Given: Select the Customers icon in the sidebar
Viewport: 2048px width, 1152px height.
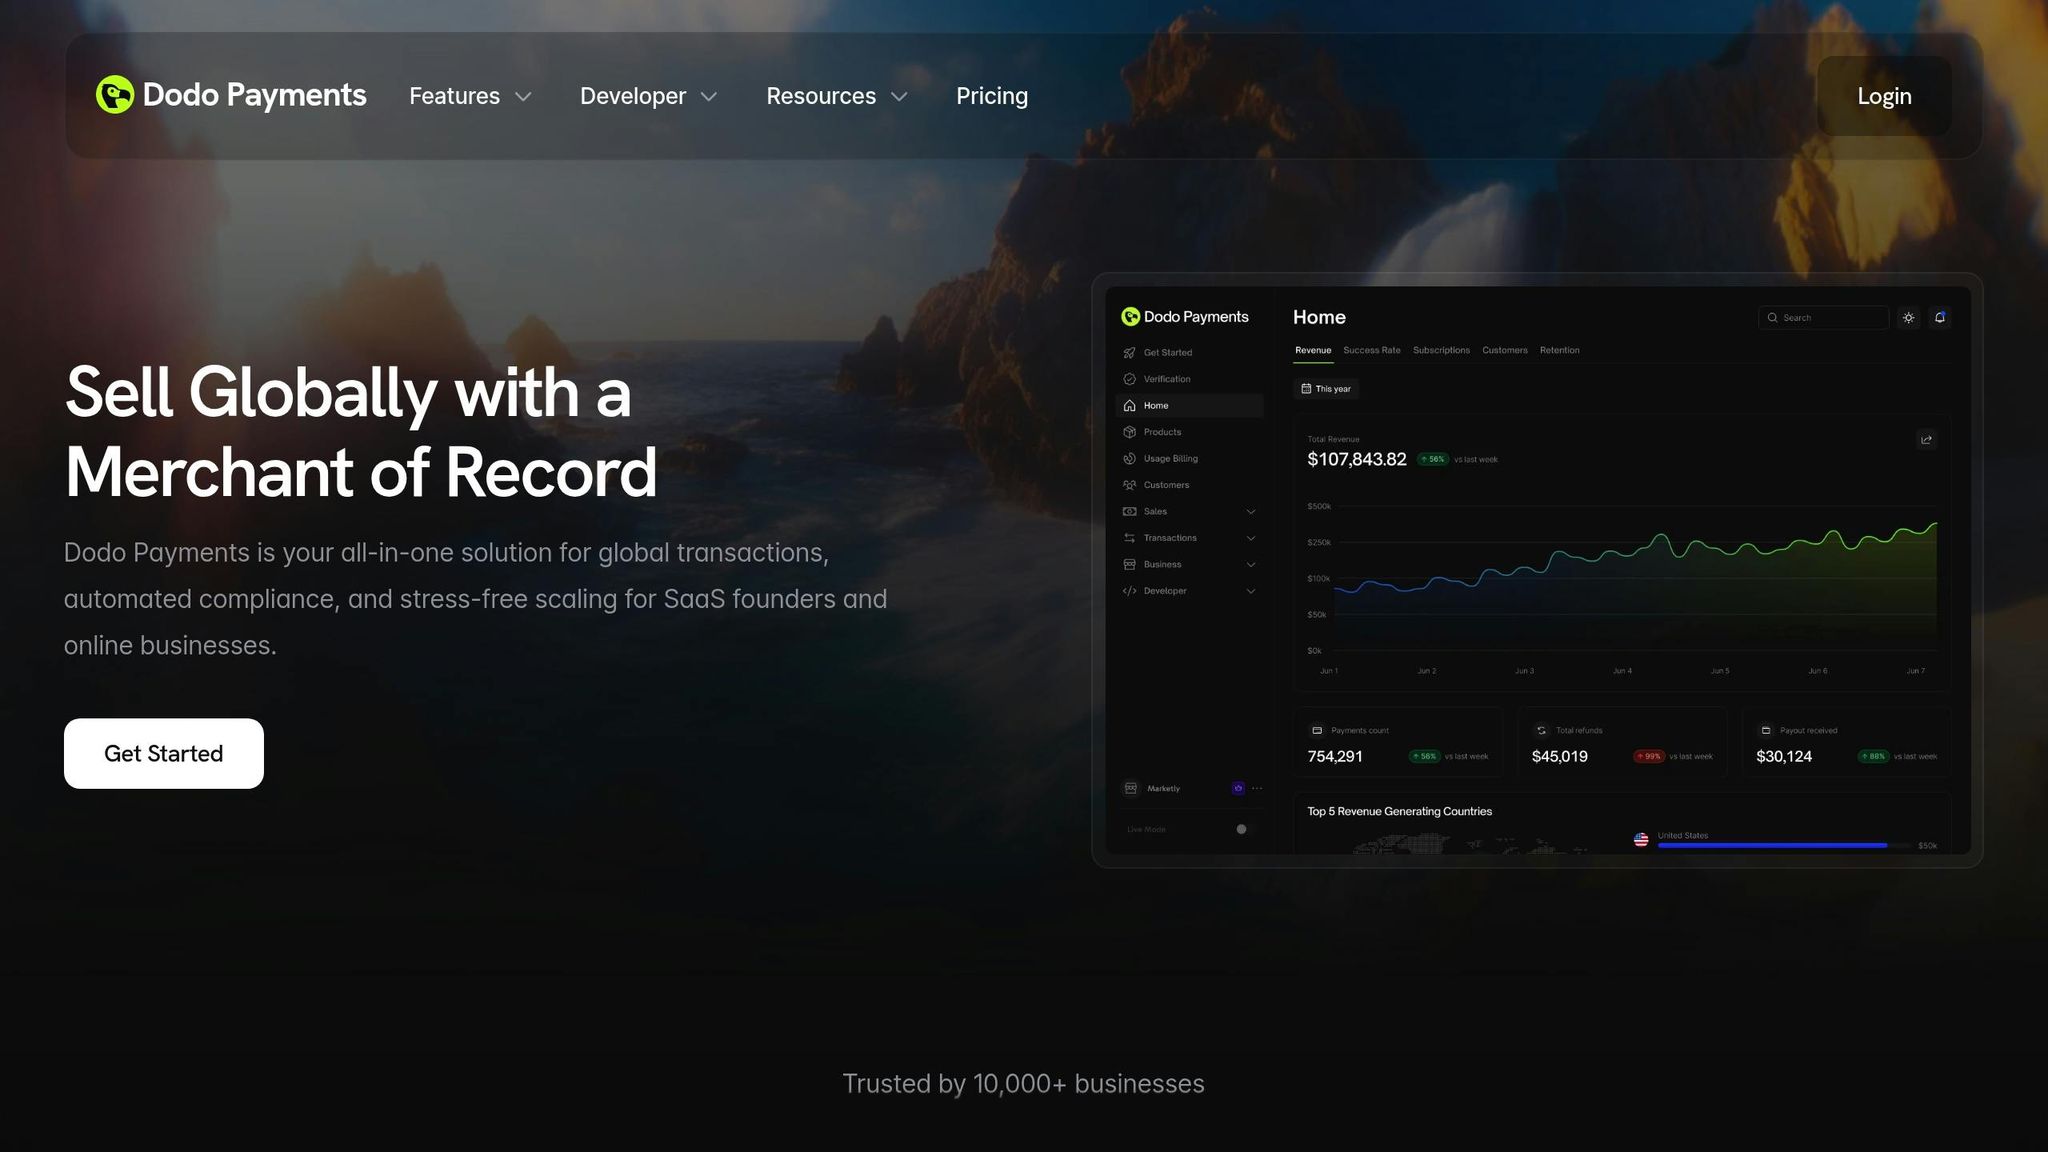Looking at the screenshot, I should 1131,485.
